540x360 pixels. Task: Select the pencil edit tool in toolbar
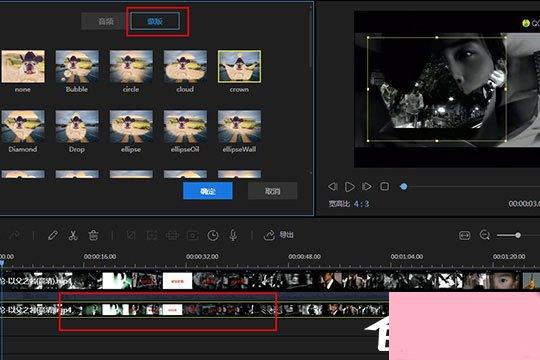pos(53,235)
